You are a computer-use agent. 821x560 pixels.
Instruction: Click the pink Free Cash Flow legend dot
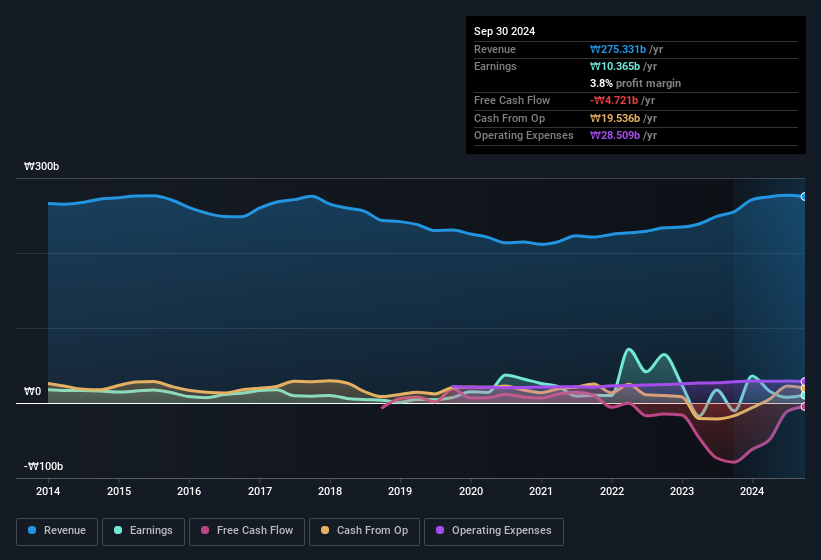coord(205,531)
